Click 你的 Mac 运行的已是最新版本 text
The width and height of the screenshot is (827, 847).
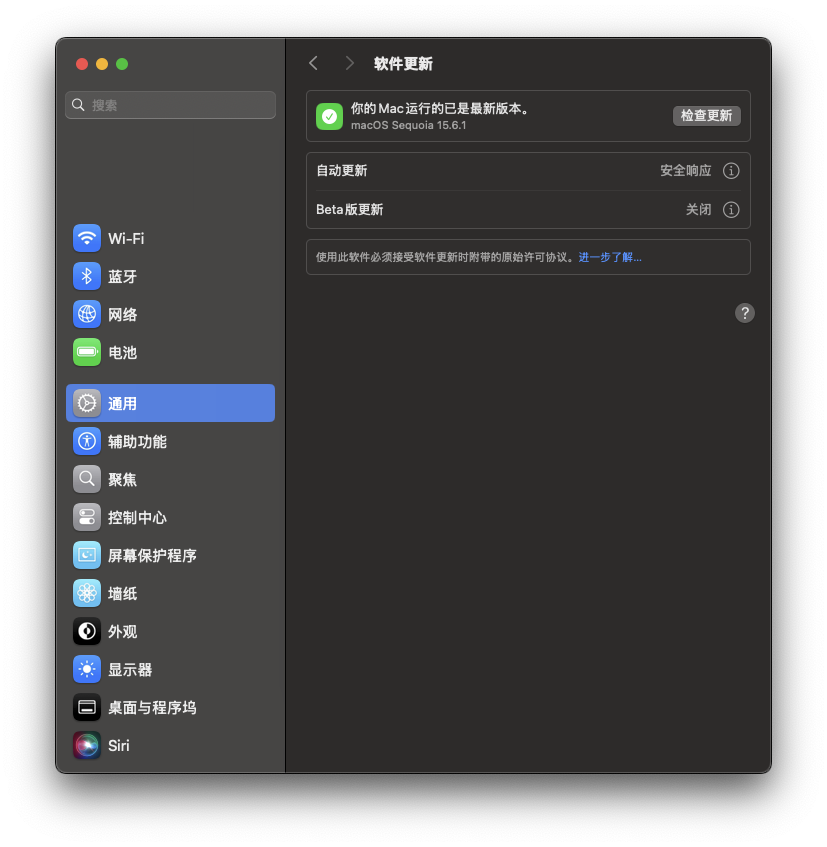(x=439, y=109)
